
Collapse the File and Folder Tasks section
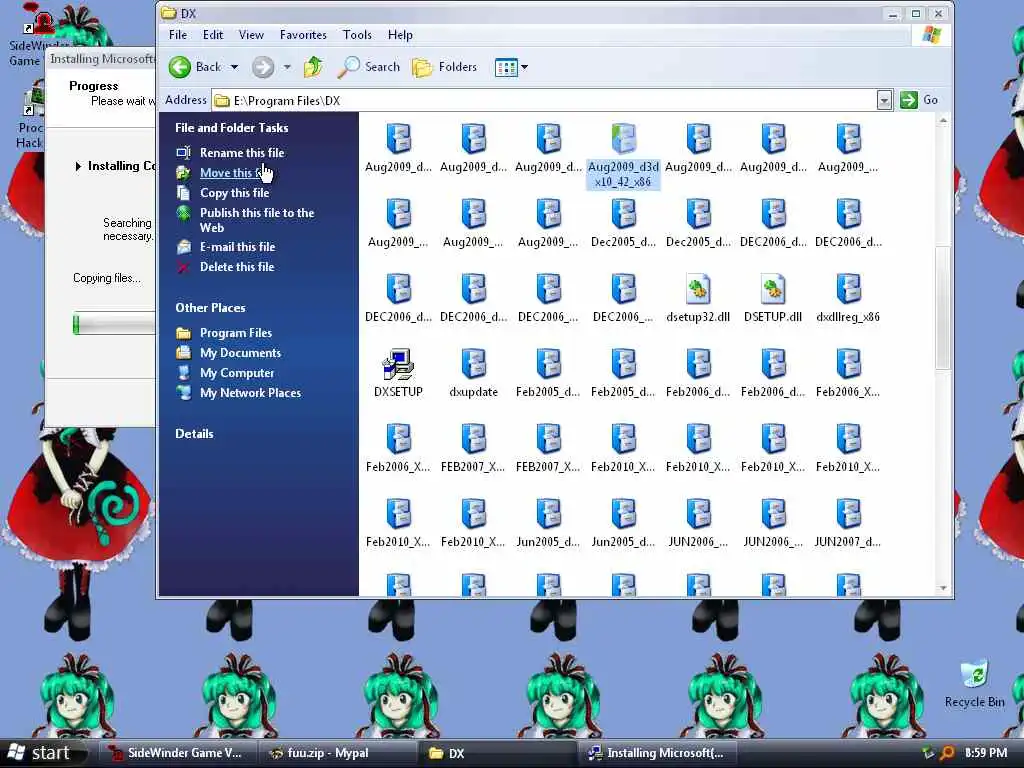click(231, 128)
